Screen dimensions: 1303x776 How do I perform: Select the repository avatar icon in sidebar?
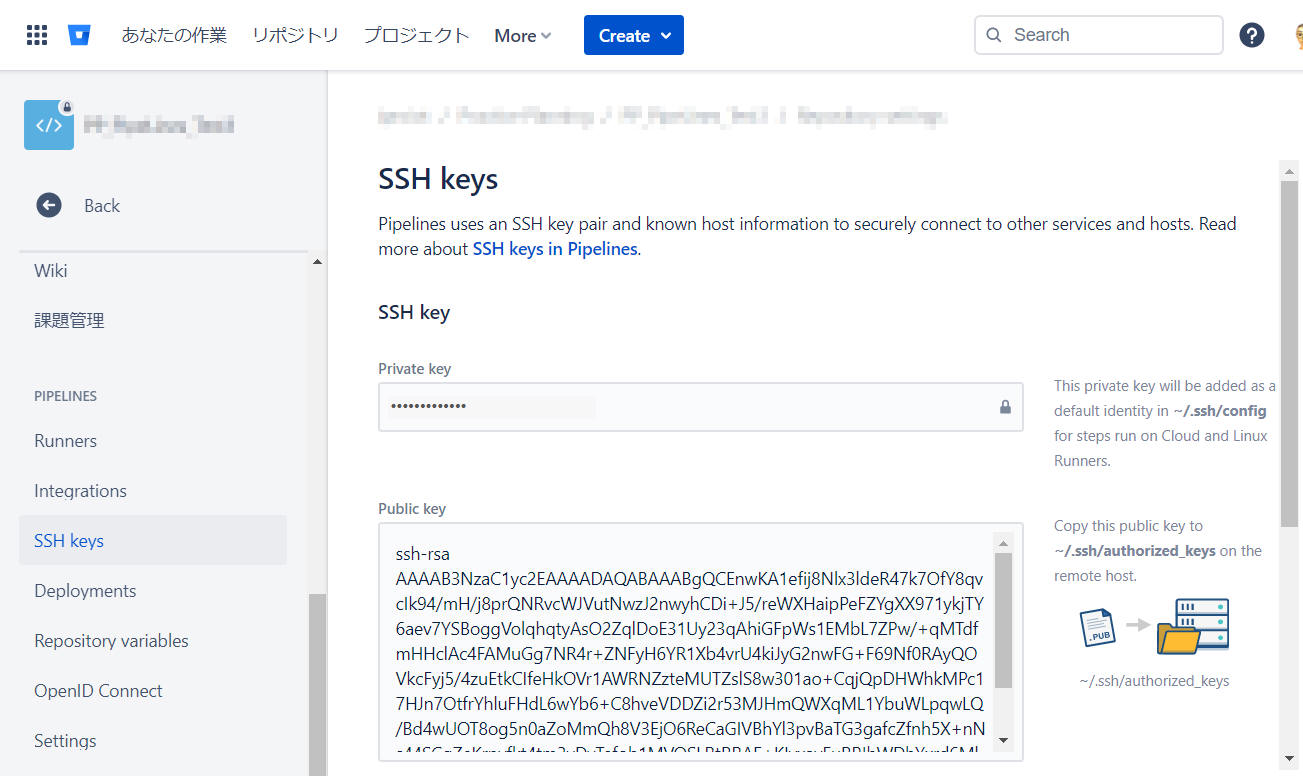tap(48, 124)
